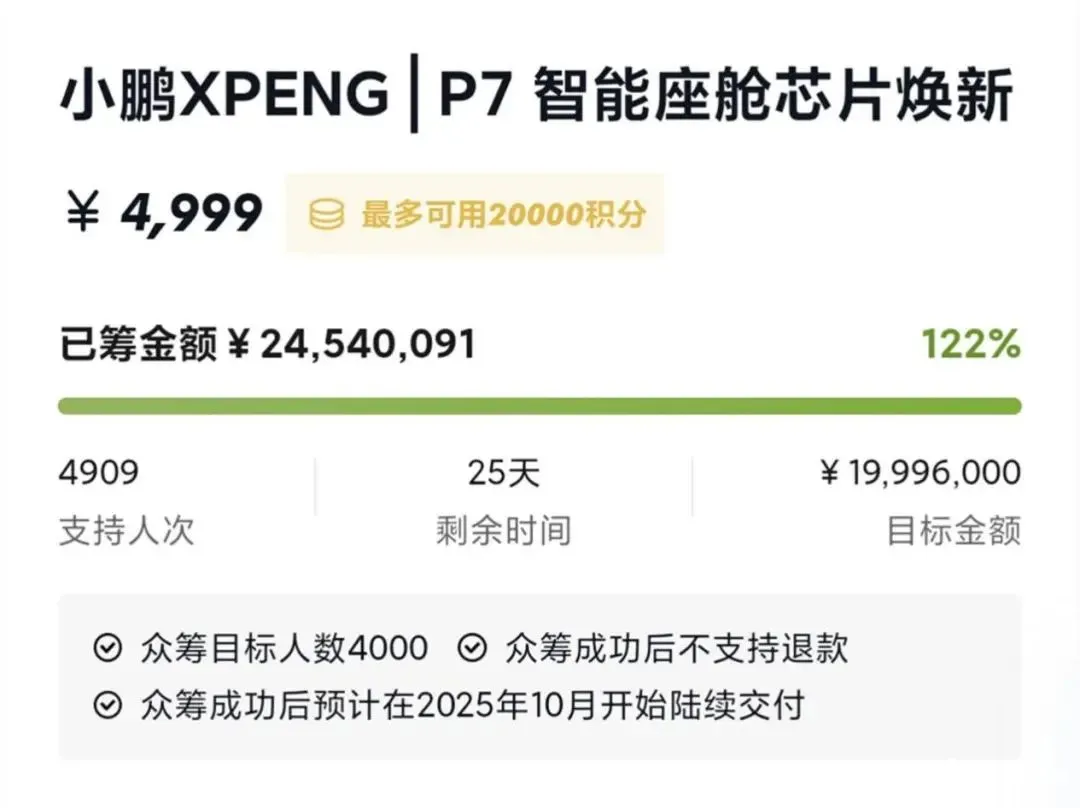Click the check icon beside 众筹成功后不支持退款
The image size is (1080, 808).
point(471,649)
